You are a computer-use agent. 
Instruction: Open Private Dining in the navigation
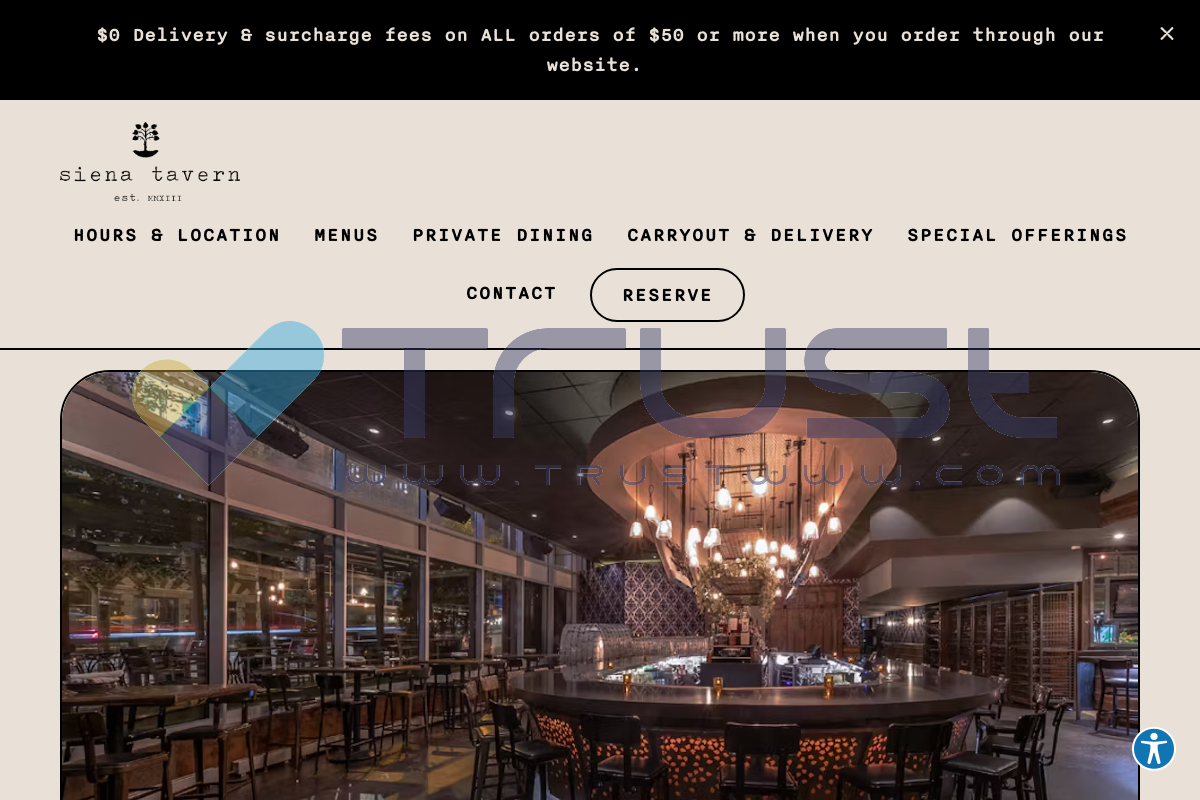503,236
